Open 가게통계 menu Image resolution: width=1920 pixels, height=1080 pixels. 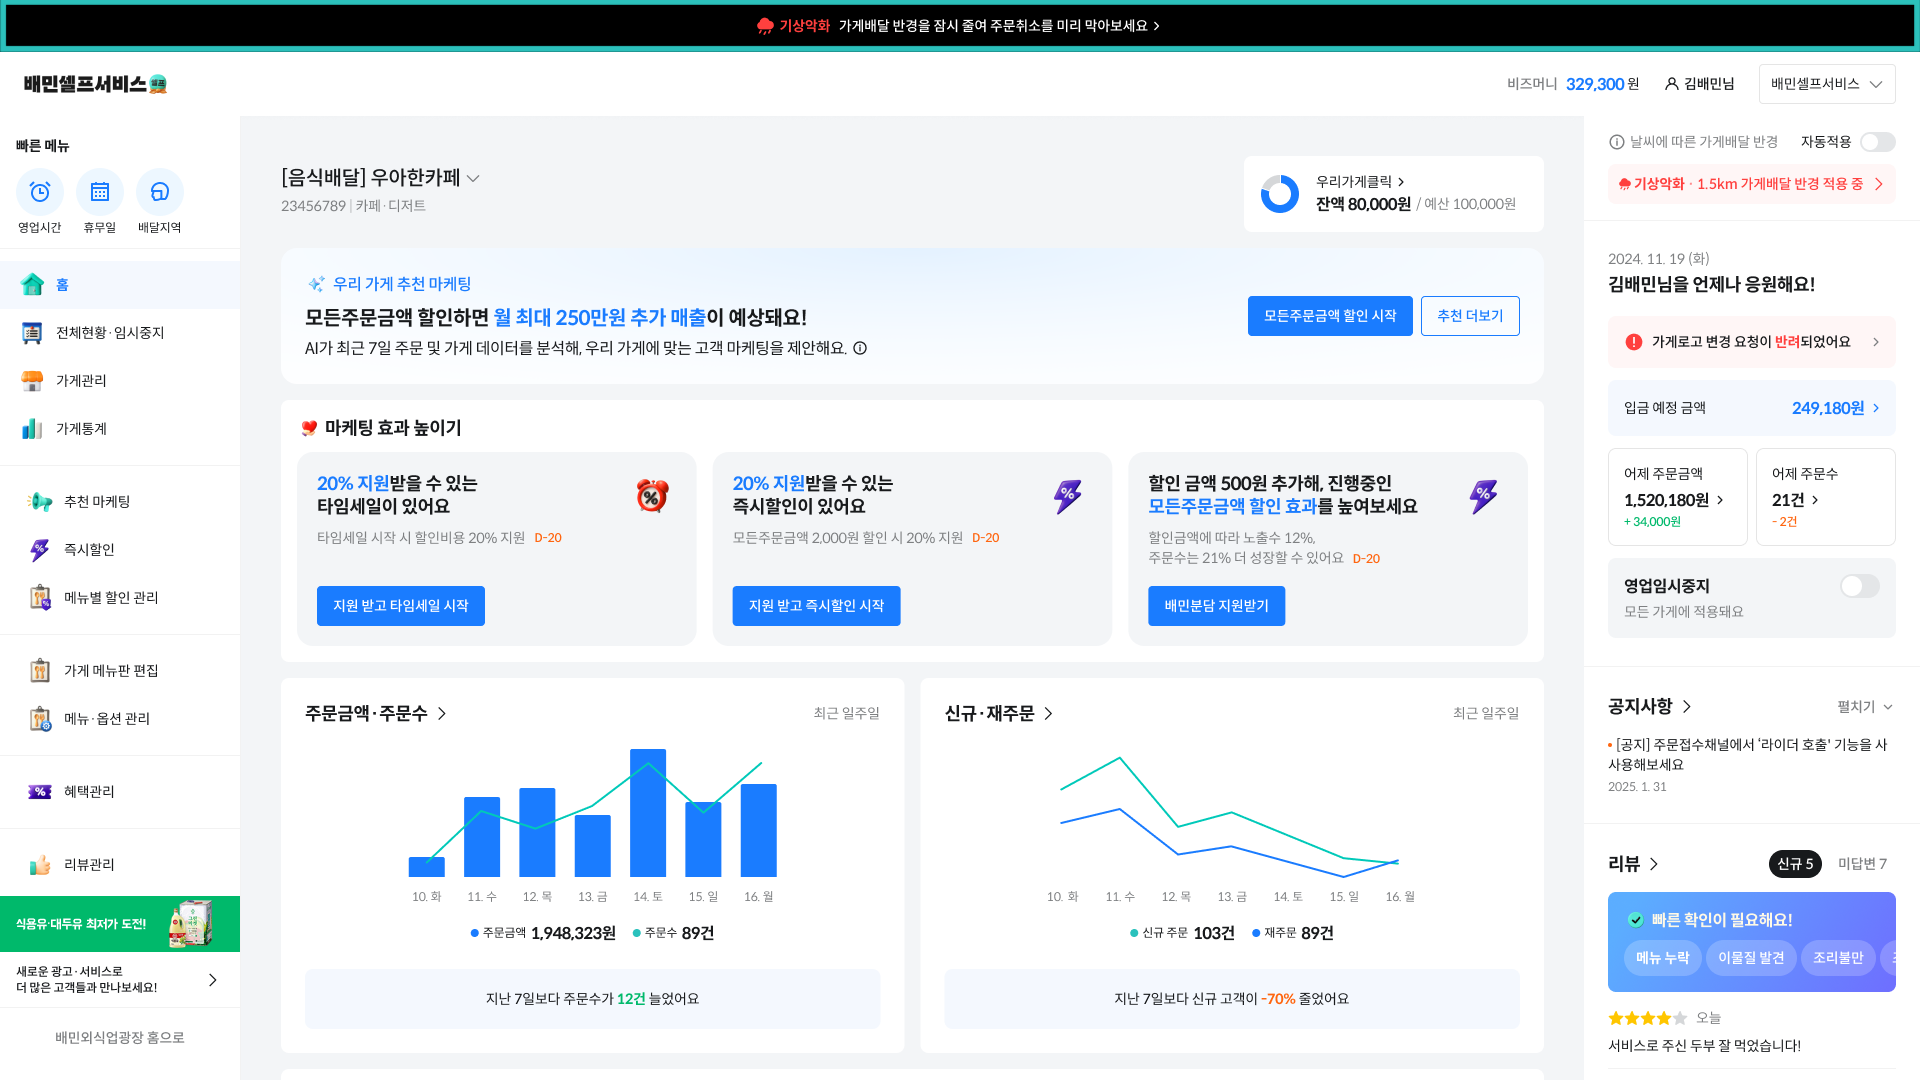click(120, 429)
